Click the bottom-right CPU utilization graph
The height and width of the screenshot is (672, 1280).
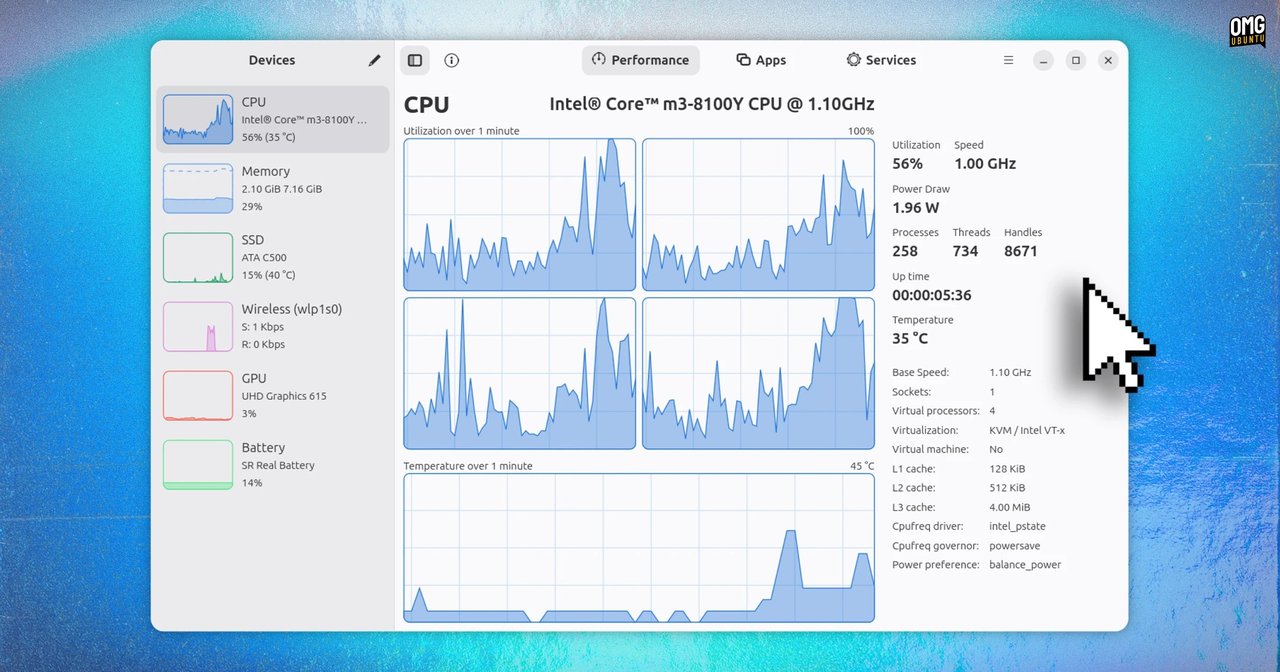coord(758,373)
